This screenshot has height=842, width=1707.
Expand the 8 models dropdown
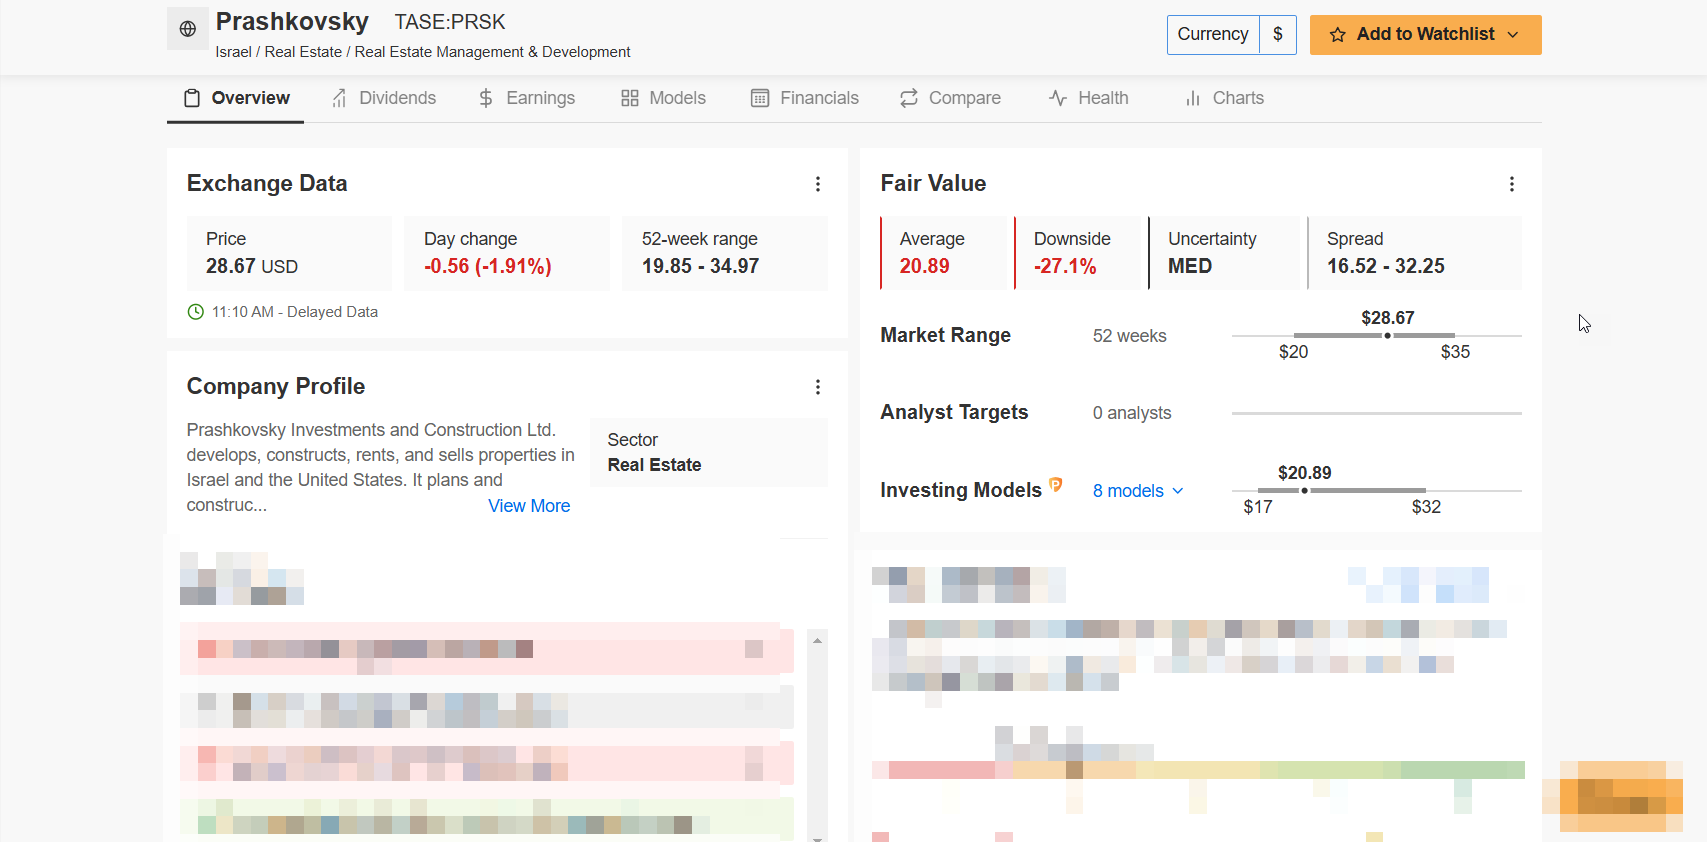(x=1138, y=491)
